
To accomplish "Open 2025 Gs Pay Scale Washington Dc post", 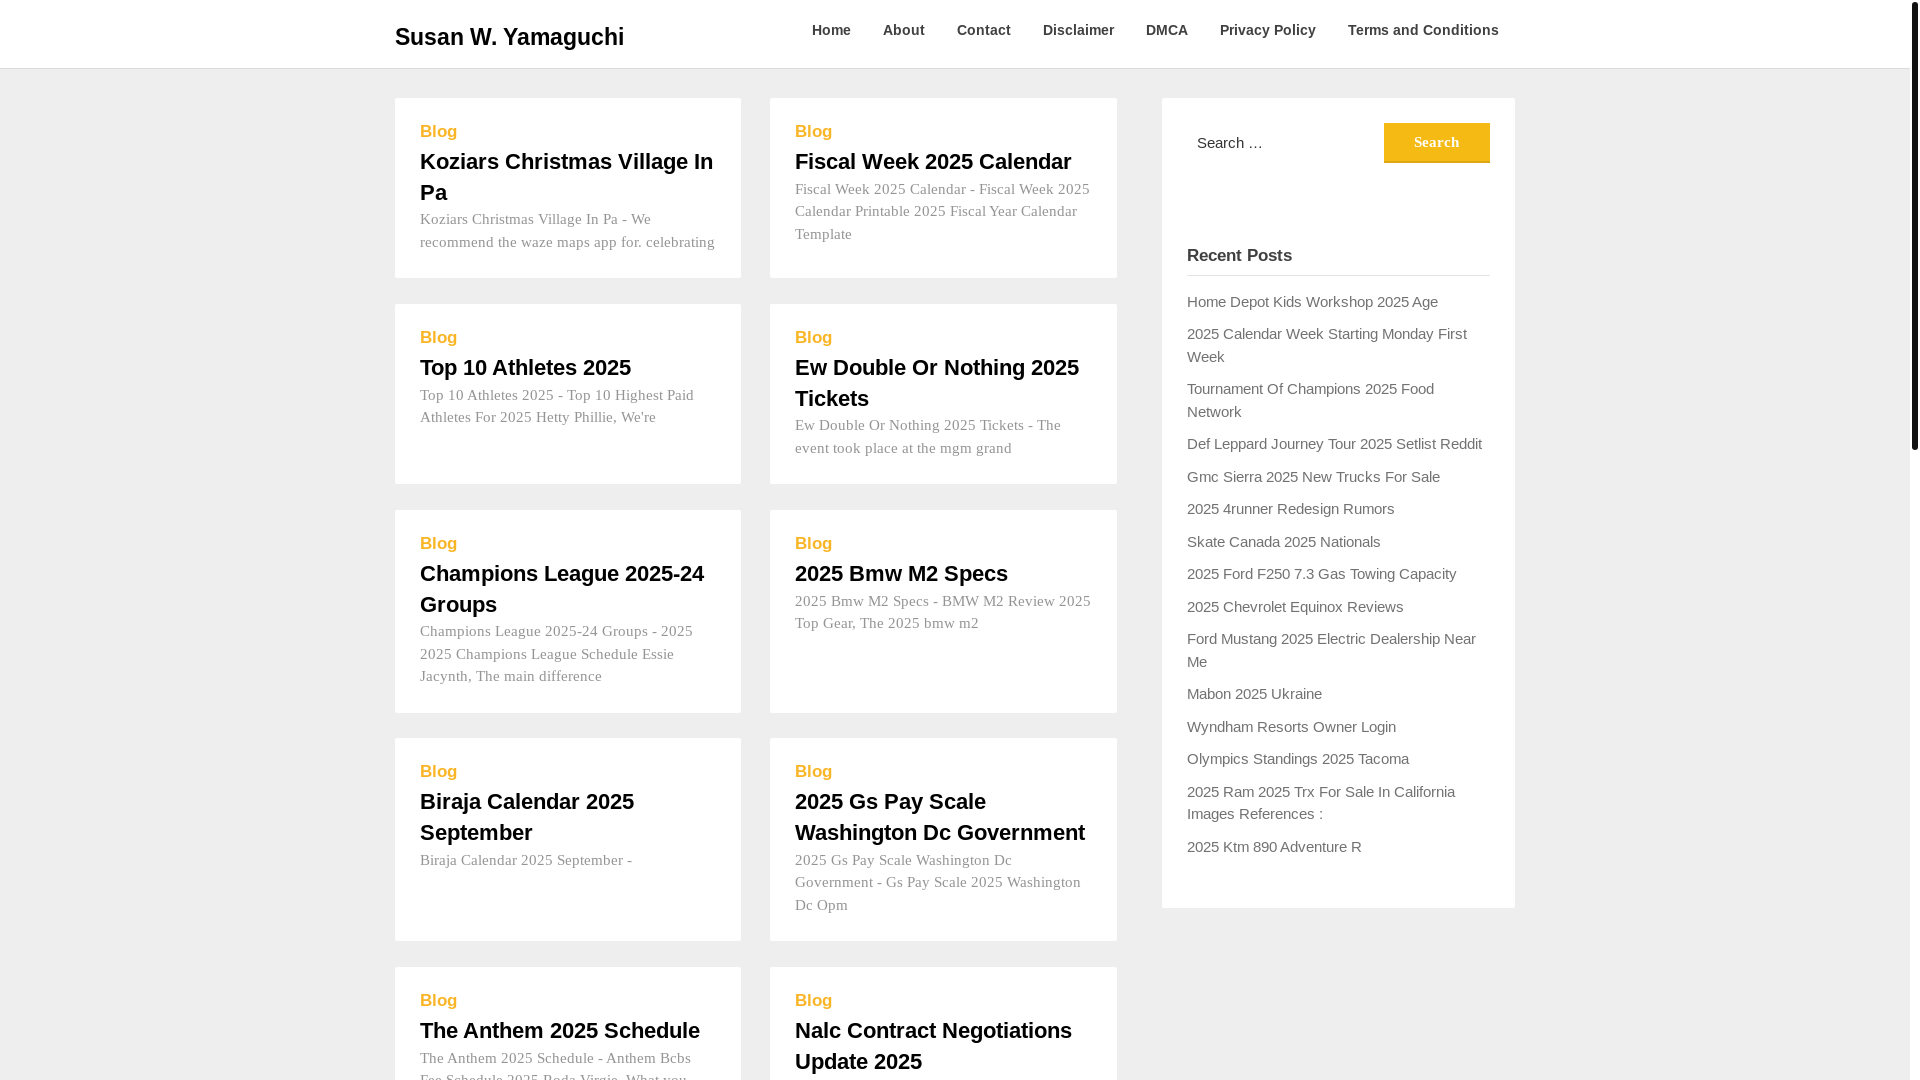I will [940, 817].
